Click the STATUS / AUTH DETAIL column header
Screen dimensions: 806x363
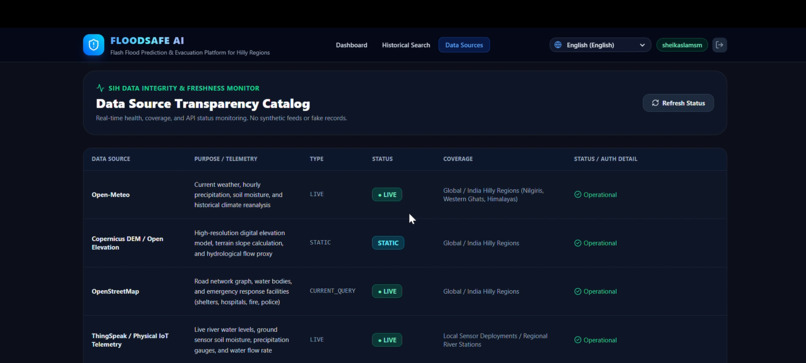coord(606,159)
